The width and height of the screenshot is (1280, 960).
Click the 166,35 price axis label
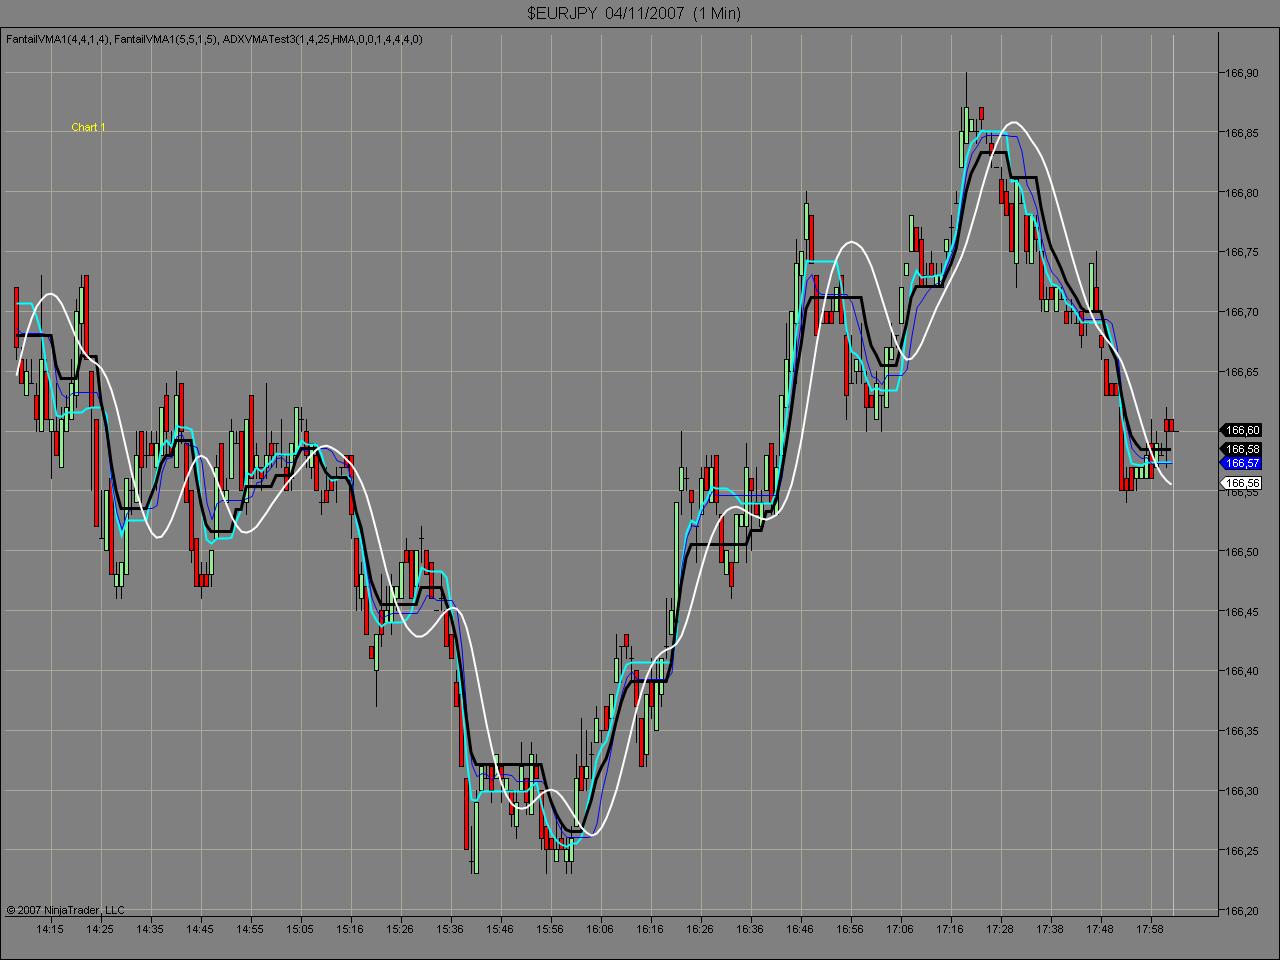coord(1242,731)
